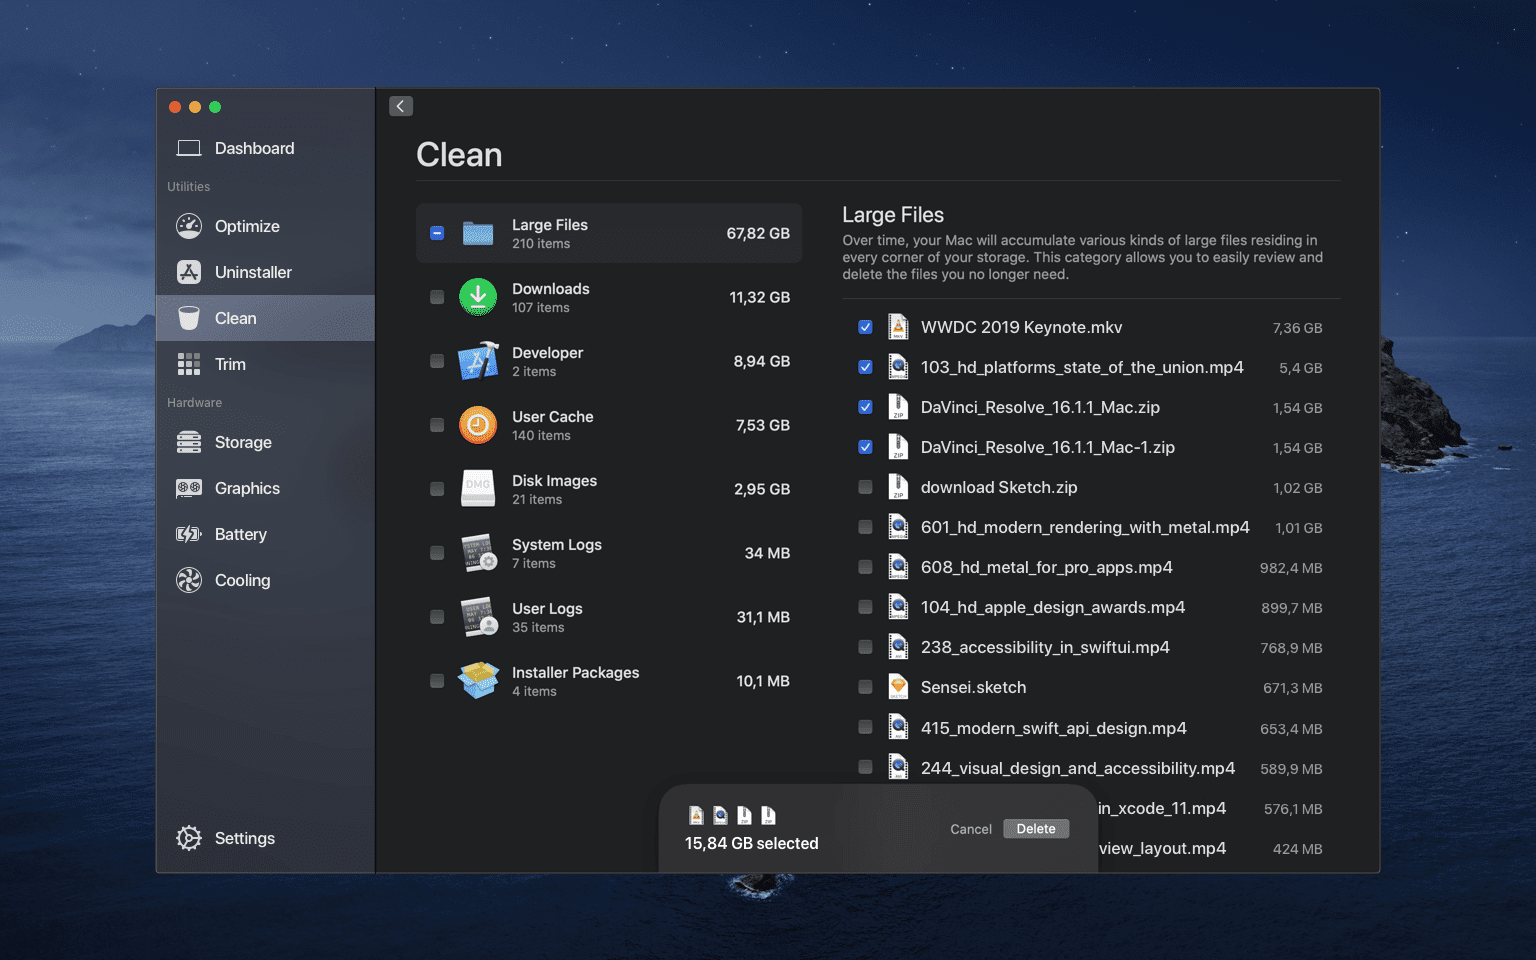Check the download Sketch.zip checkbox
The width and height of the screenshot is (1536, 960).
point(865,487)
